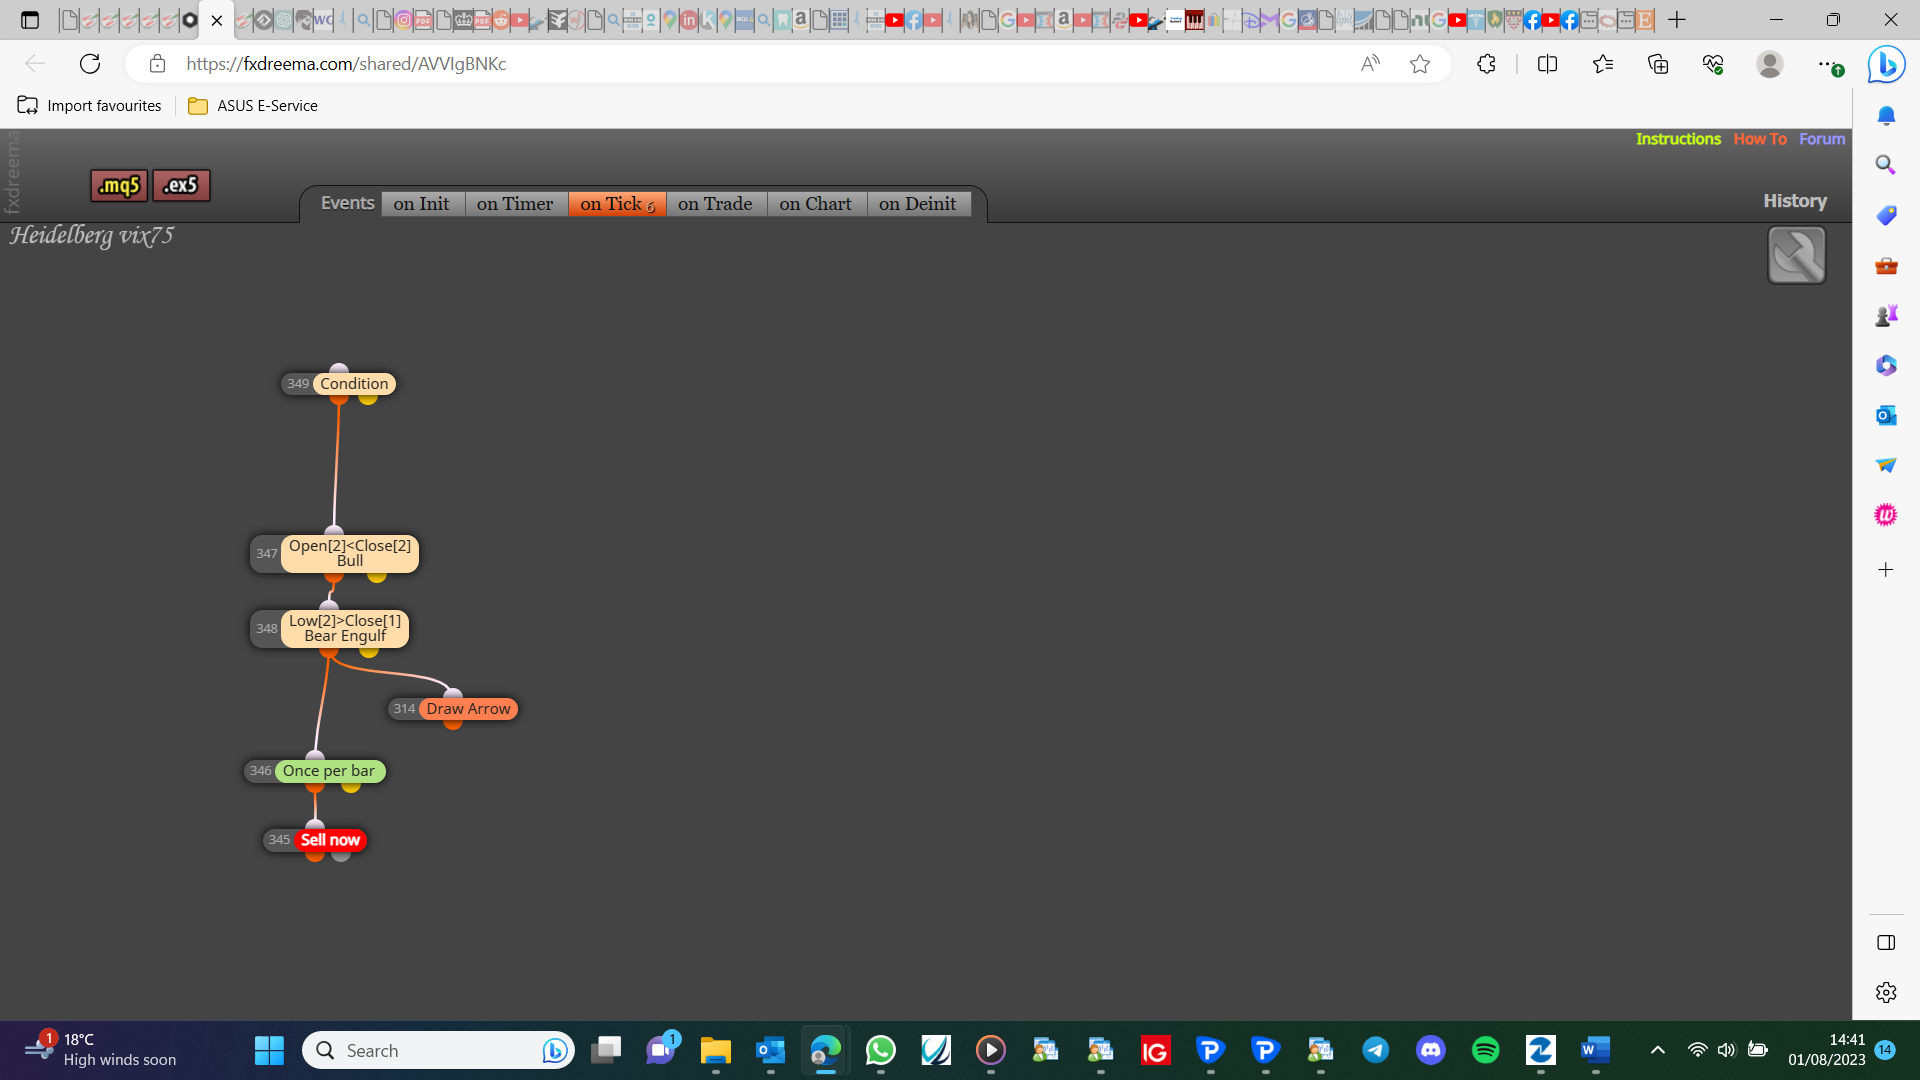Open sidebar search
1920x1080 pixels.
(x=1886, y=165)
